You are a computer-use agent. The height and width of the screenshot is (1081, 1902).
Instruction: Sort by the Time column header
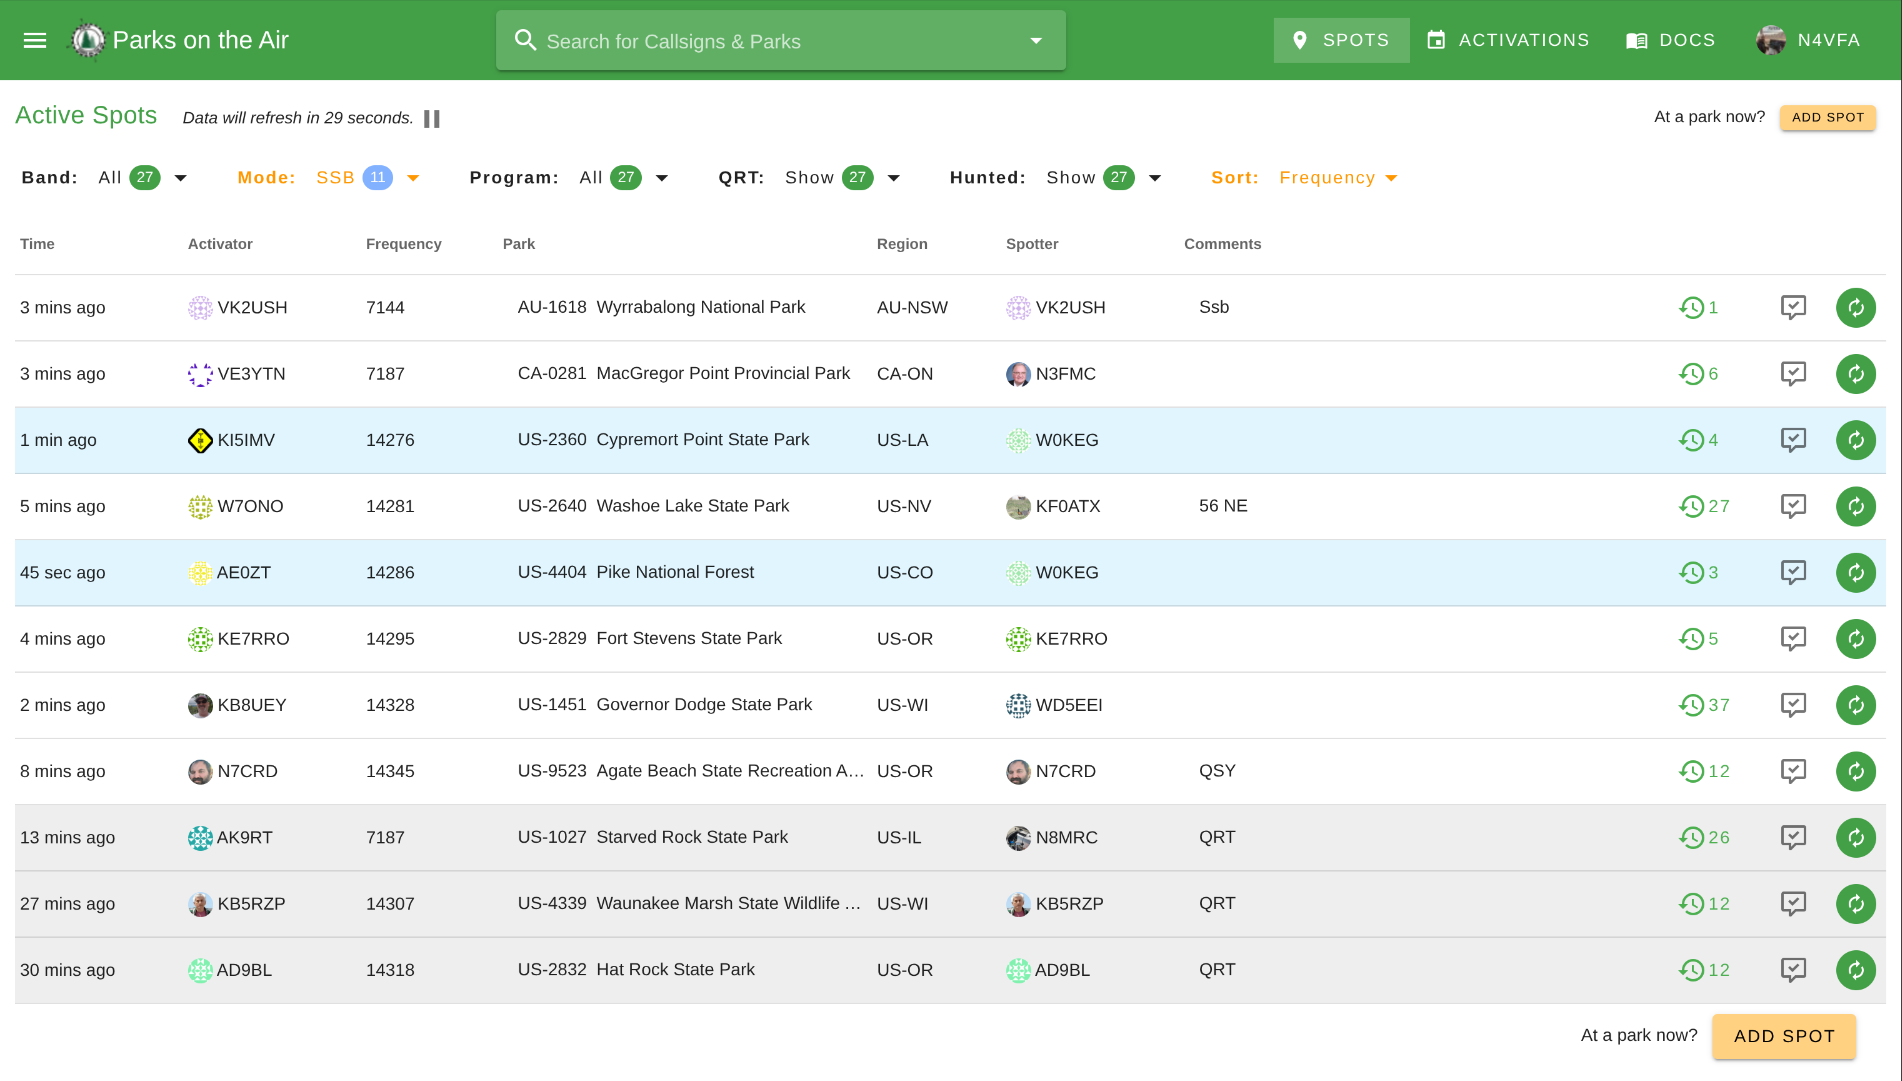37,244
